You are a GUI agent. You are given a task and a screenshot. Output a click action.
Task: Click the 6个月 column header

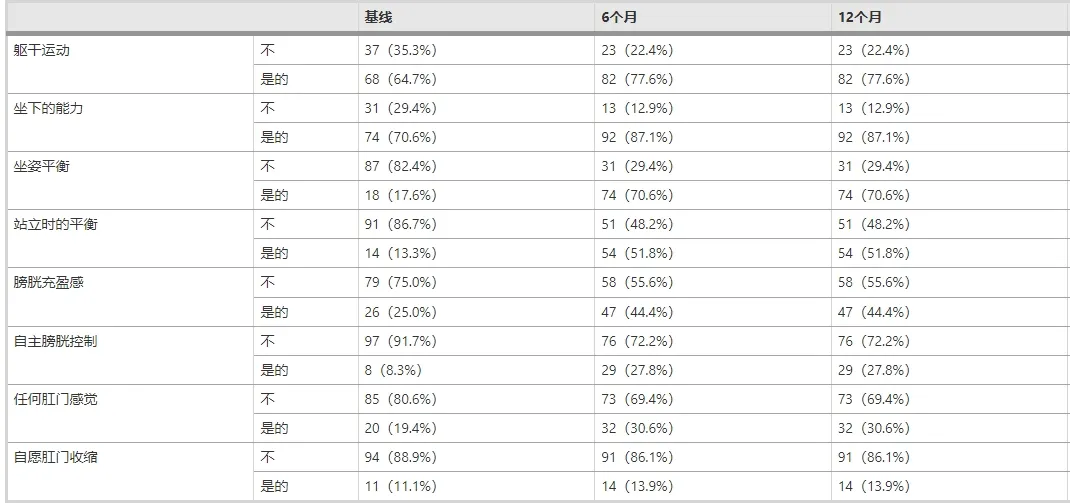[x=620, y=18]
